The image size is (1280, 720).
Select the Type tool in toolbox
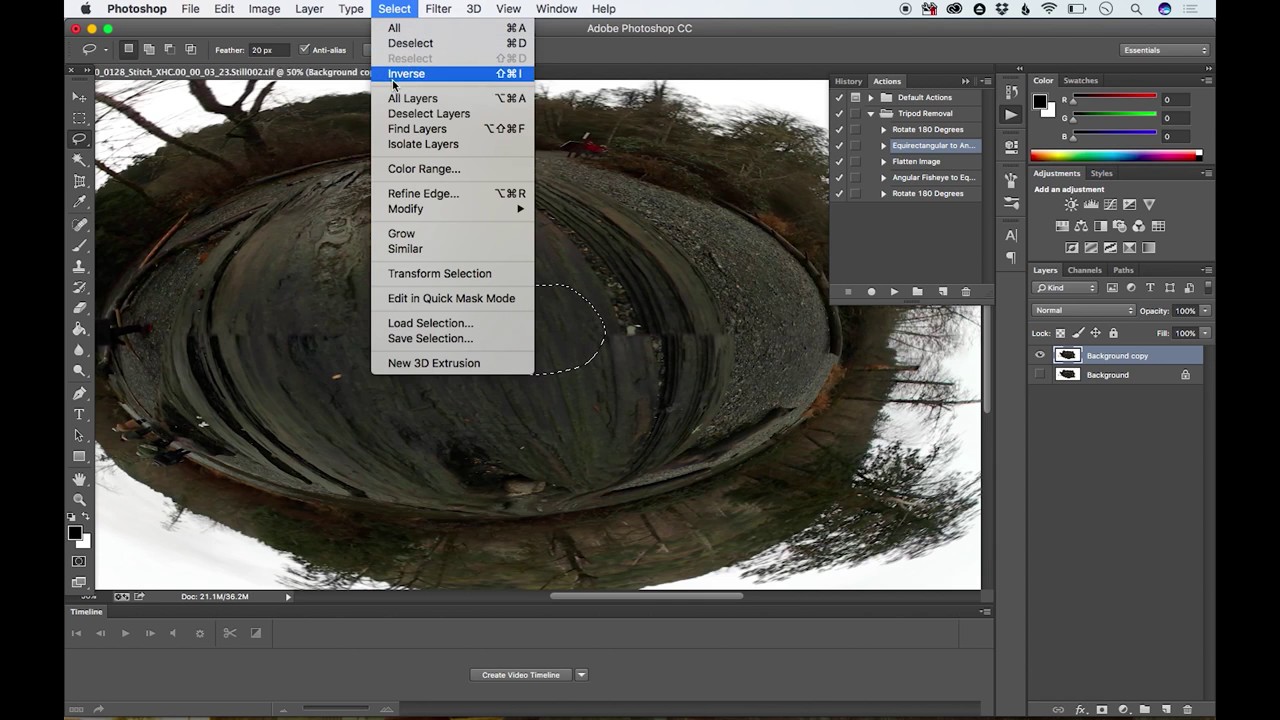coord(79,414)
